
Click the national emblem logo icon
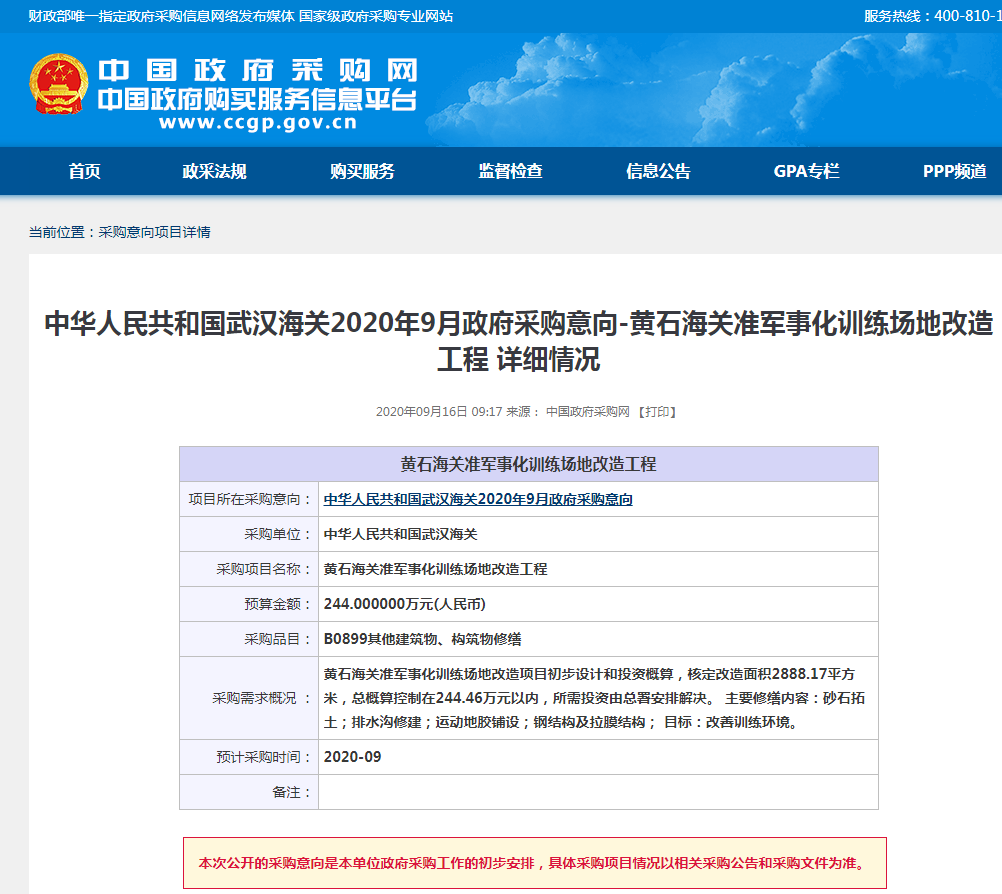tap(58, 84)
